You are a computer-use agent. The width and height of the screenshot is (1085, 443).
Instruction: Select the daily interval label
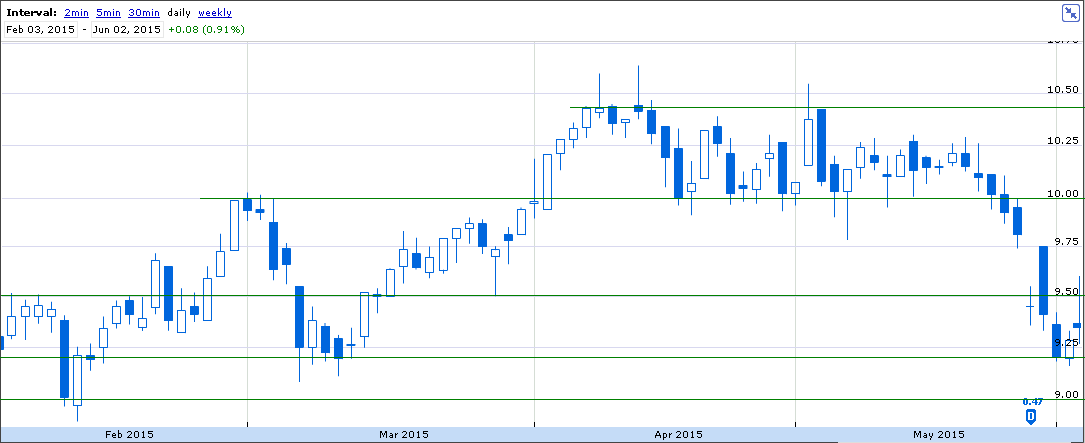[x=179, y=12]
